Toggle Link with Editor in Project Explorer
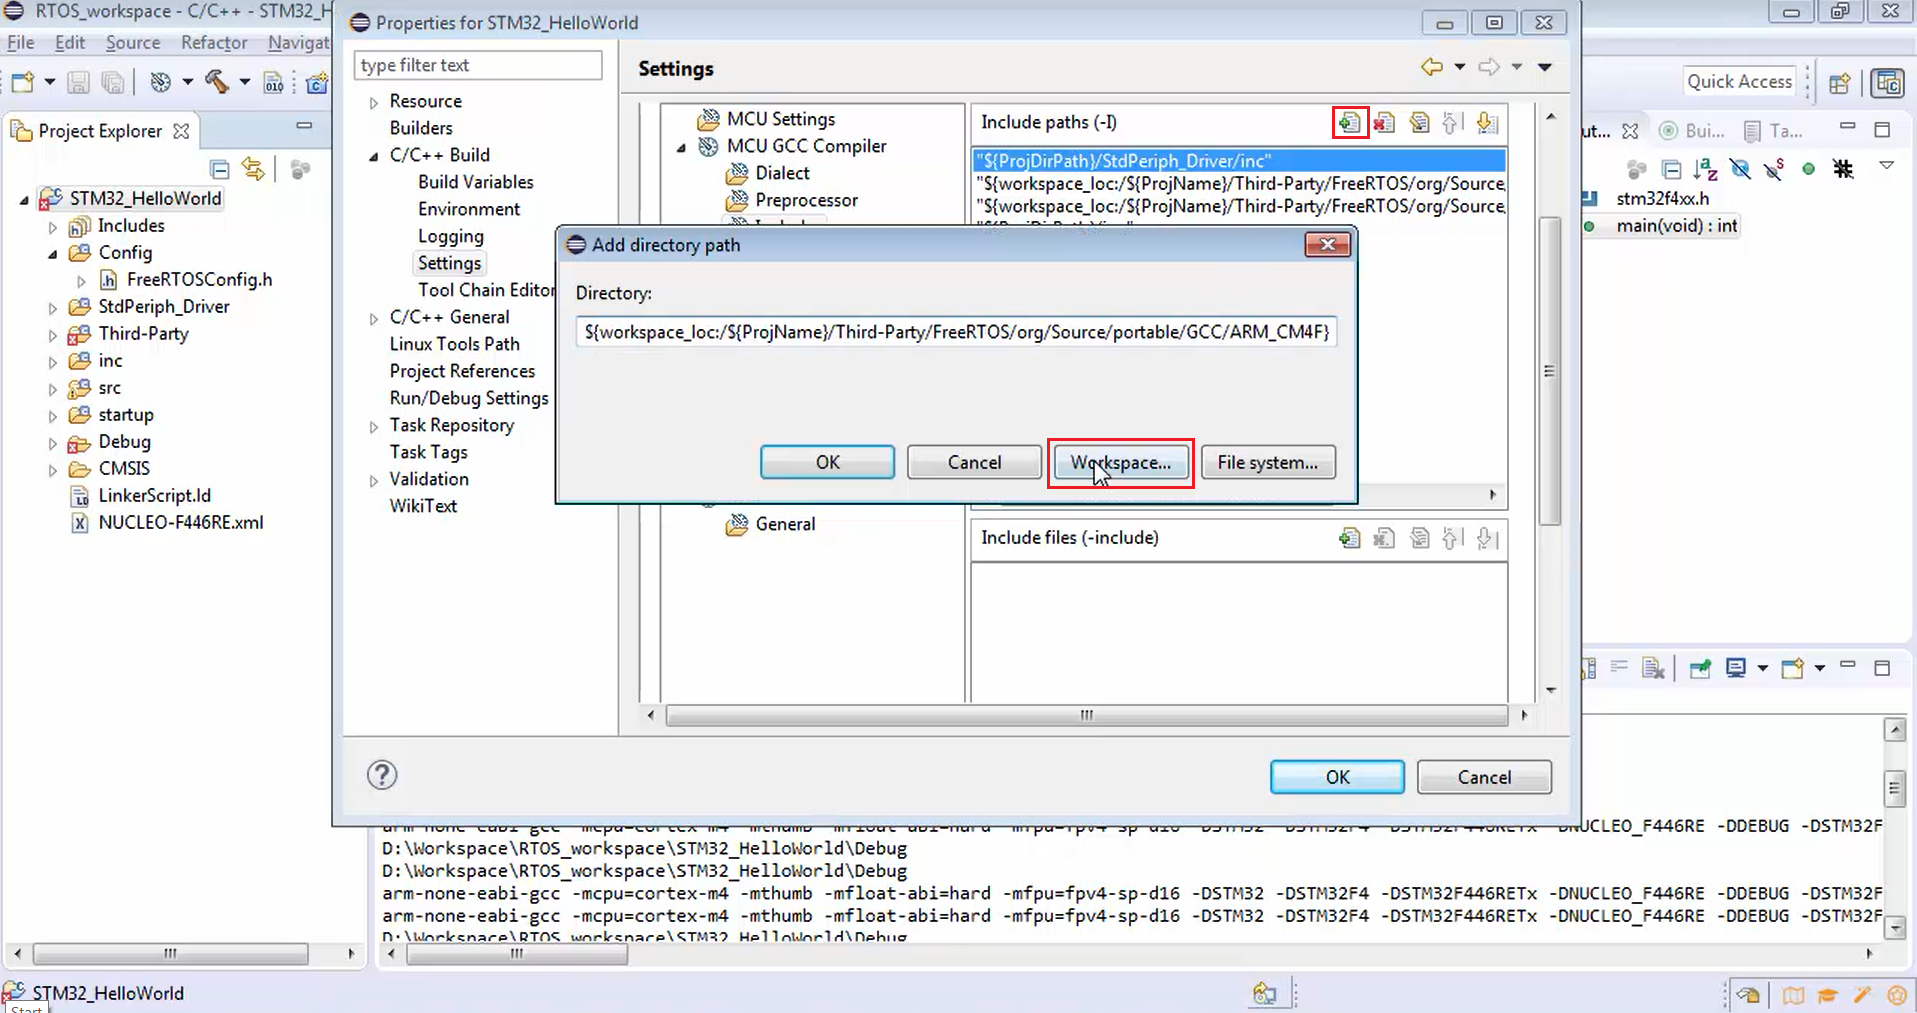Screen dimensions: 1917x1013 tap(254, 169)
